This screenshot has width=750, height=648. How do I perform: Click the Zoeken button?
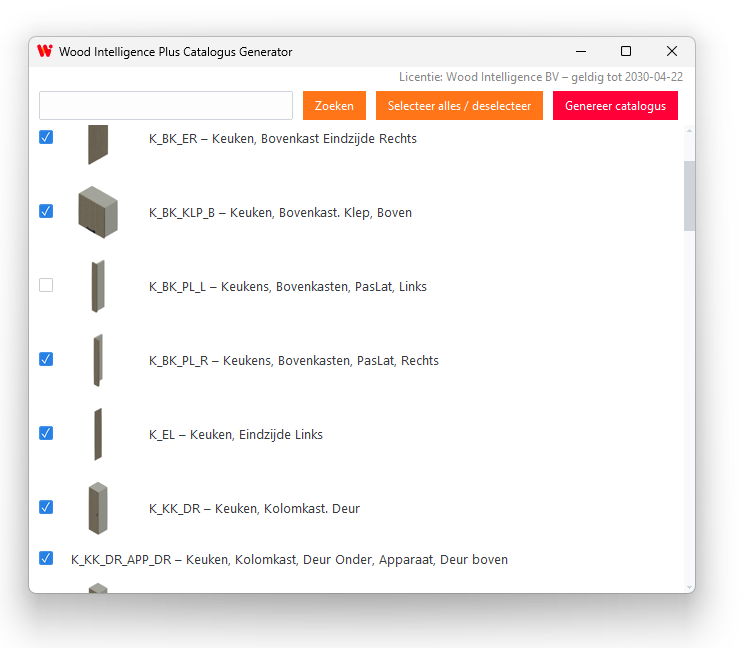[x=334, y=106]
